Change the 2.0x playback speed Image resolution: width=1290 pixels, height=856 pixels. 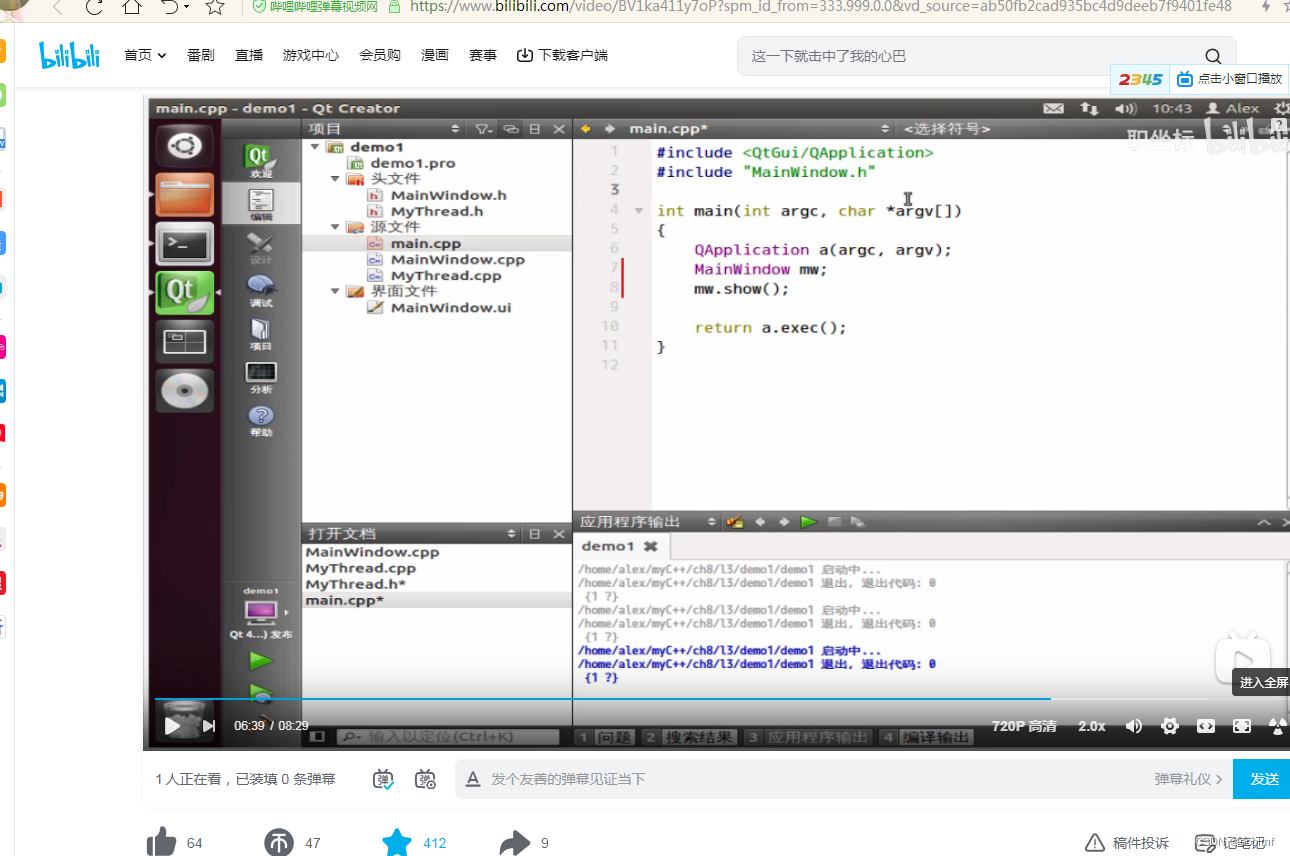tap(1092, 726)
